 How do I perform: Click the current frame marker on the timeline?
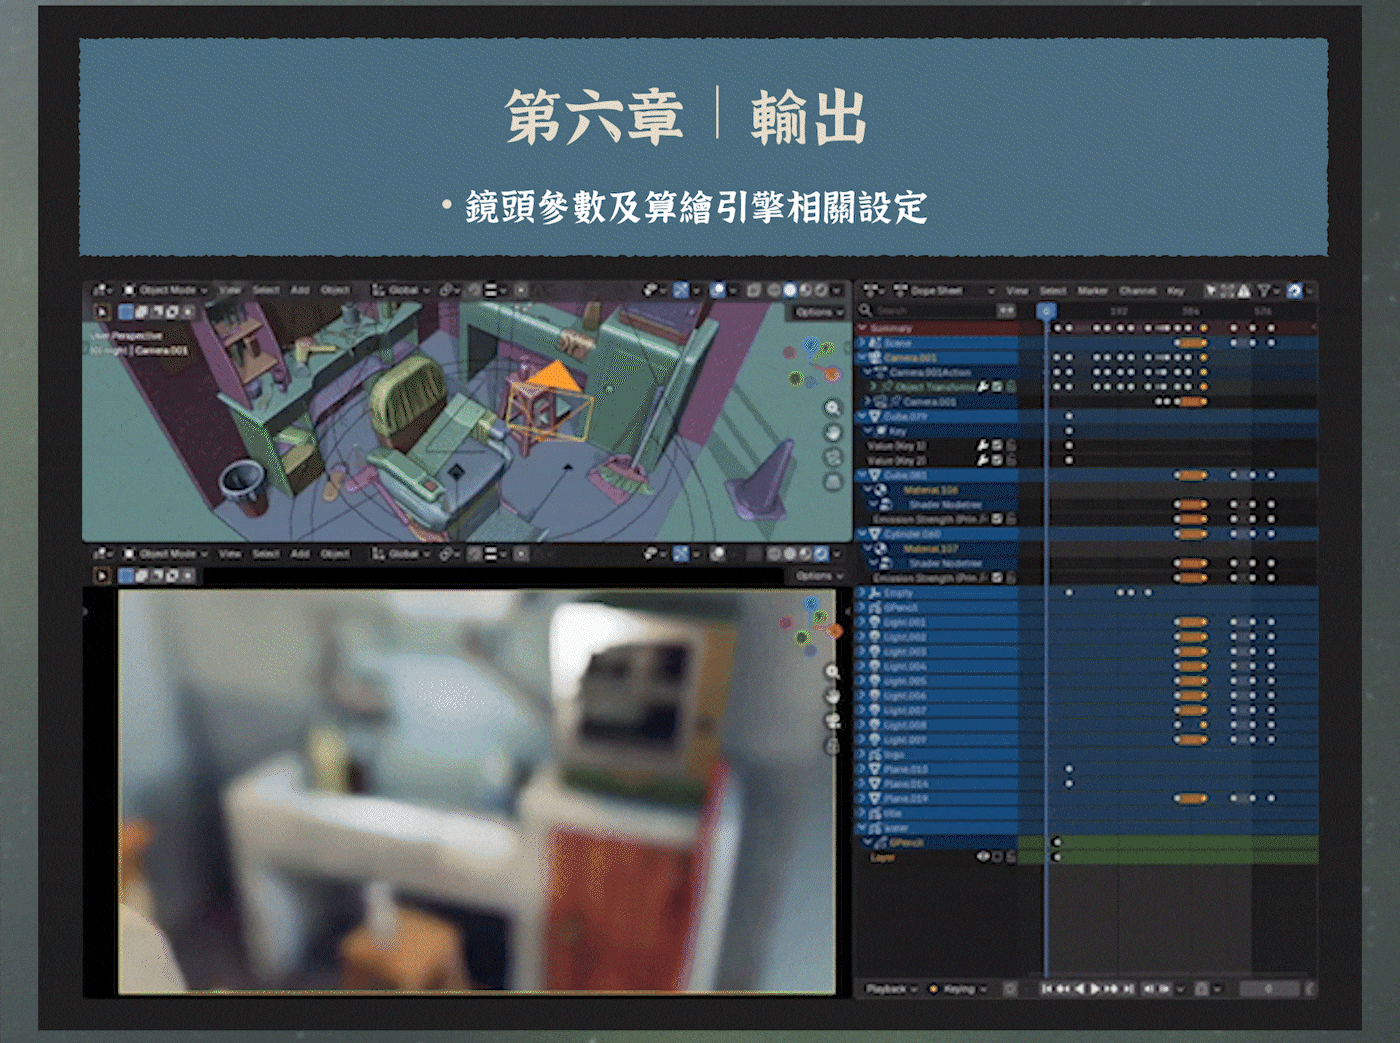[1046, 311]
